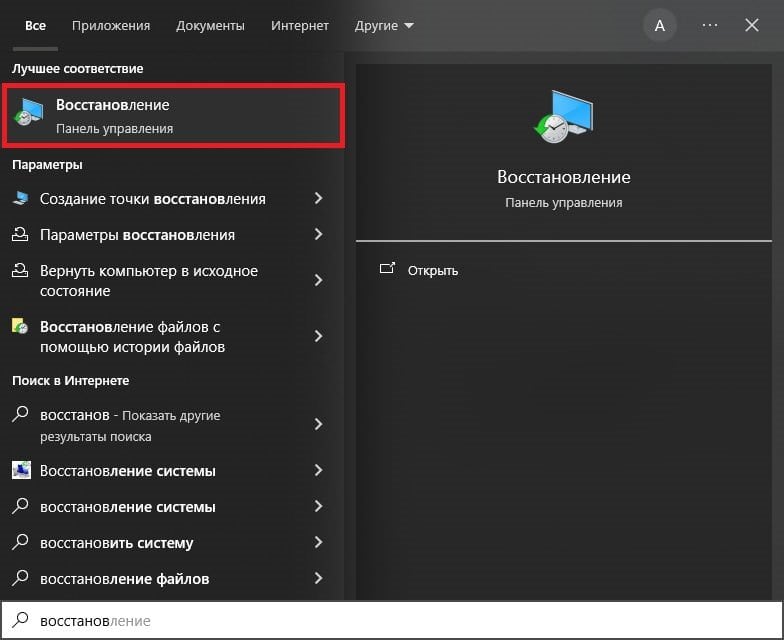Switch to the Интернет tab
The height and width of the screenshot is (640, 784).
300,26
